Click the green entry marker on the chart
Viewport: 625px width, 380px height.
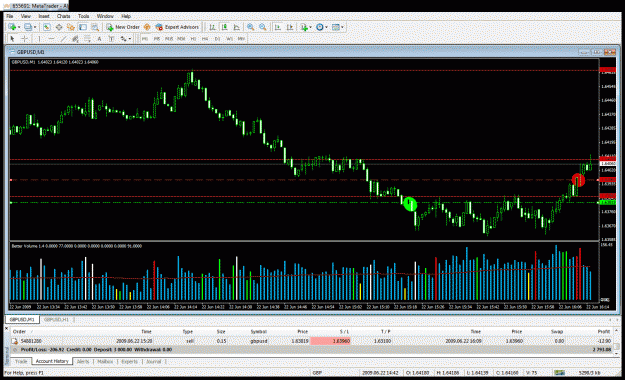[410, 204]
